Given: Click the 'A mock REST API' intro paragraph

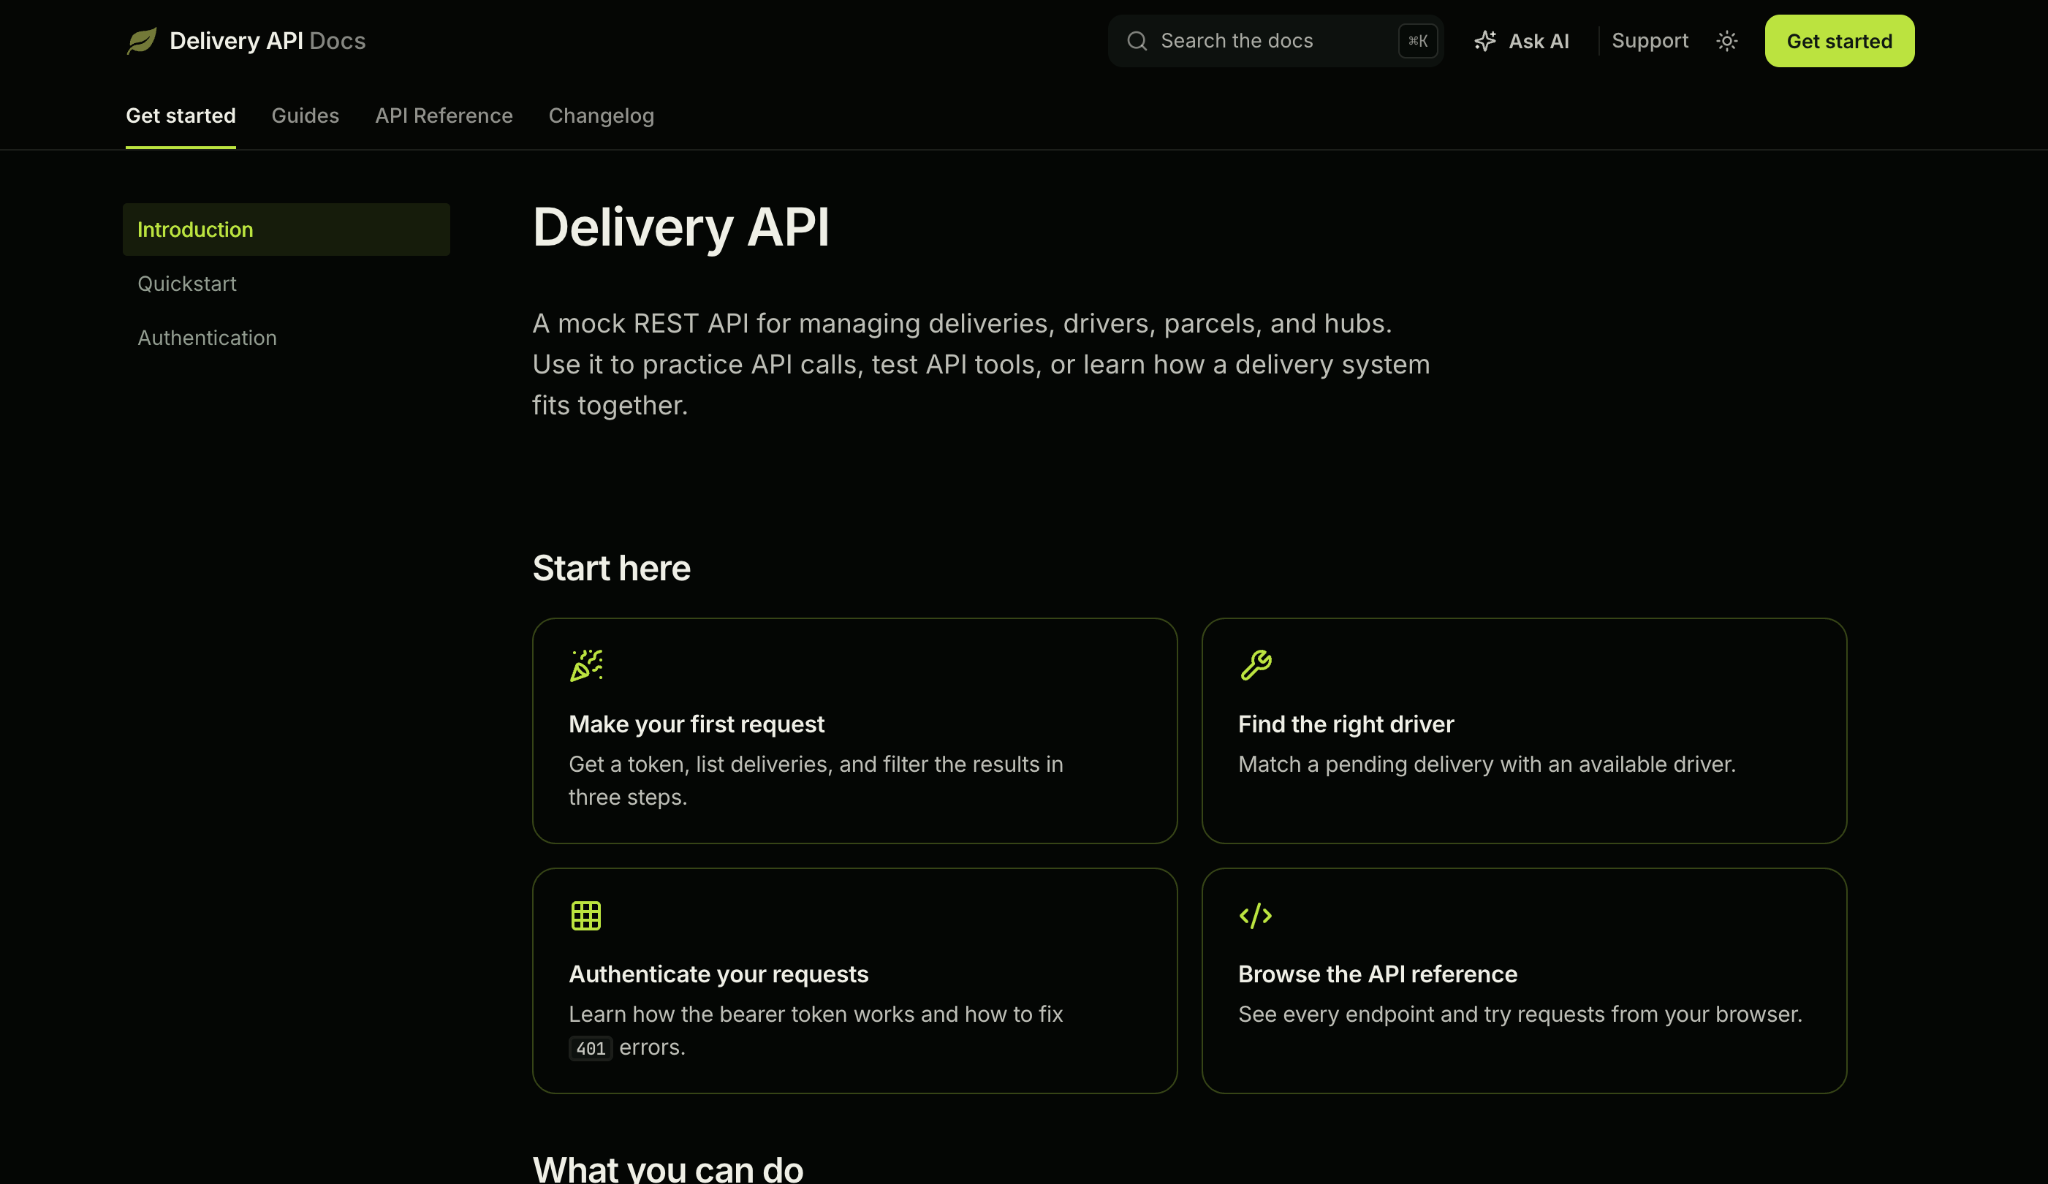Looking at the screenshot, I should pos(981,364).
